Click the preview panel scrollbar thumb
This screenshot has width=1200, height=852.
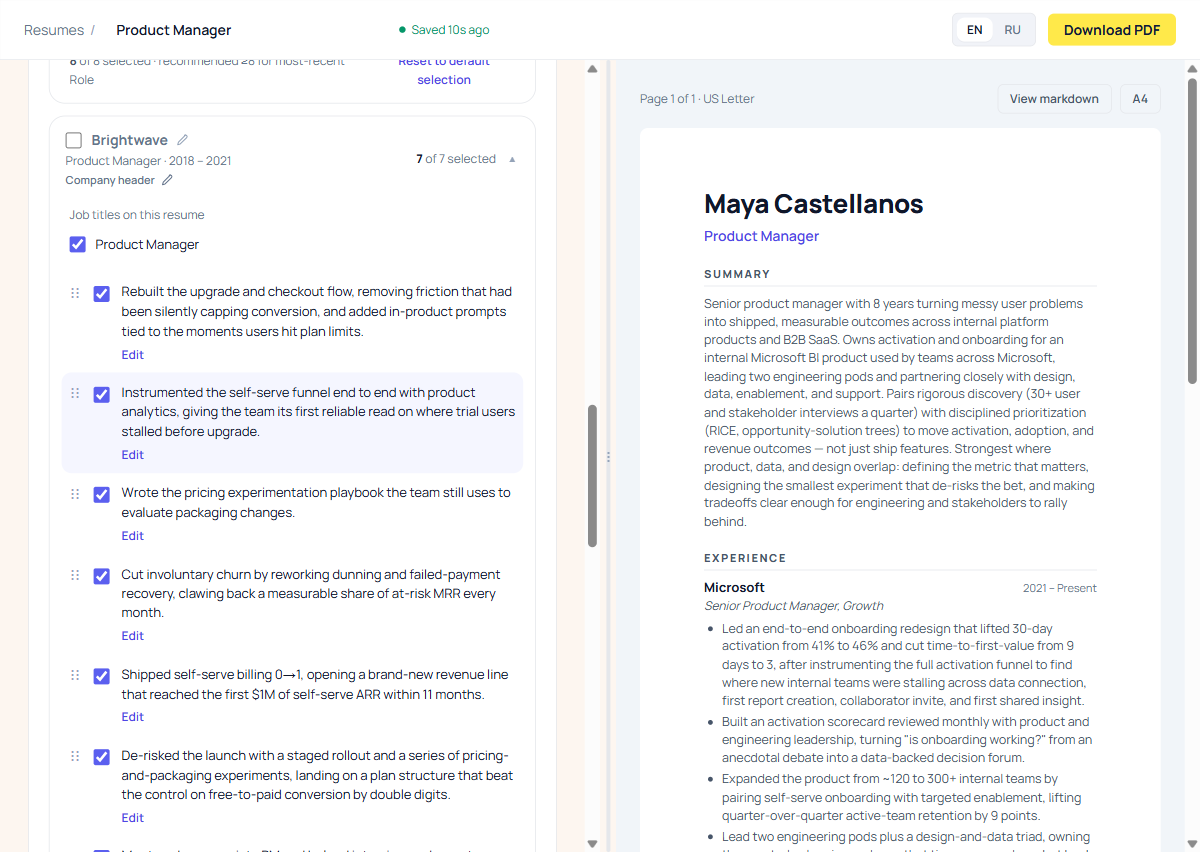[1192, 231]
